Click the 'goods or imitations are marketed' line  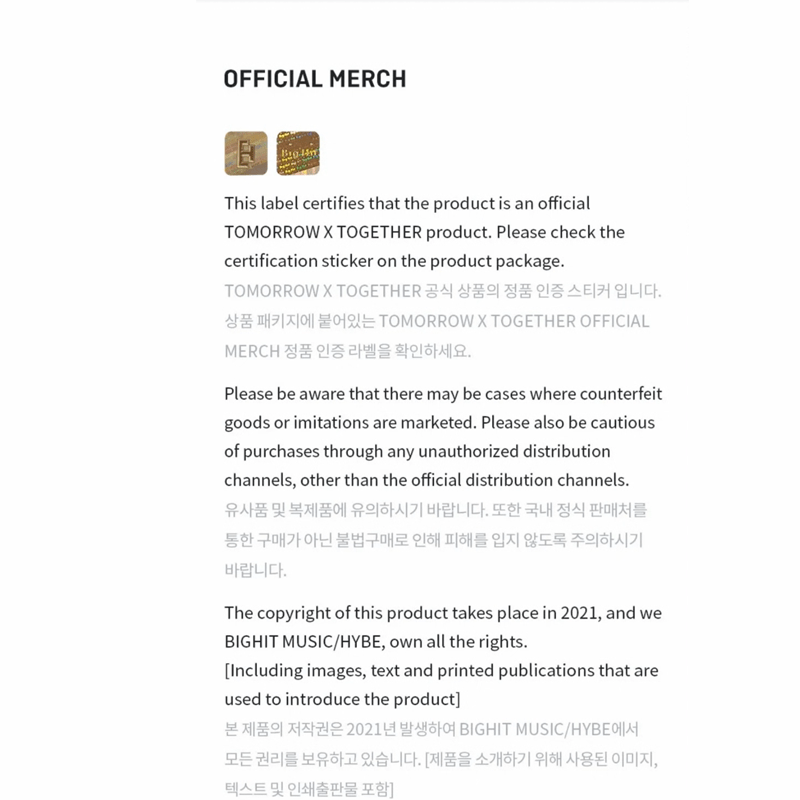439,422
